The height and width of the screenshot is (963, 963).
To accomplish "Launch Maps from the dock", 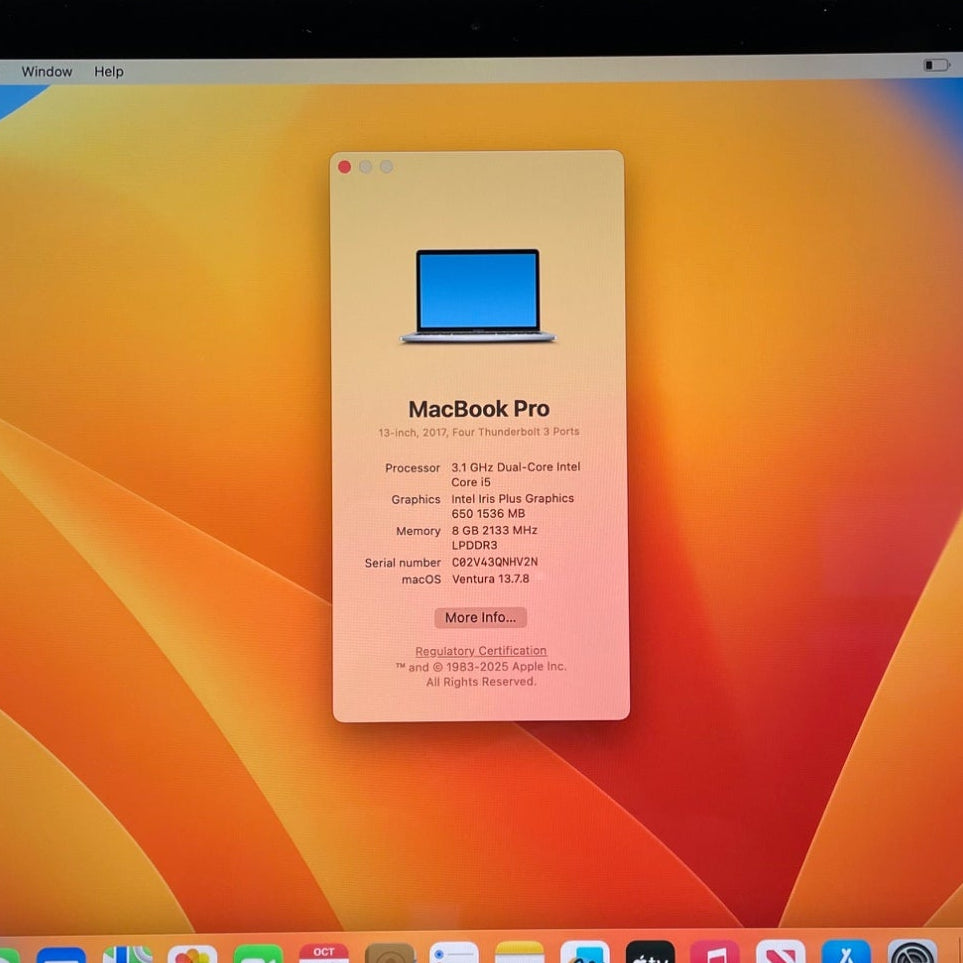I will point(127,954).
